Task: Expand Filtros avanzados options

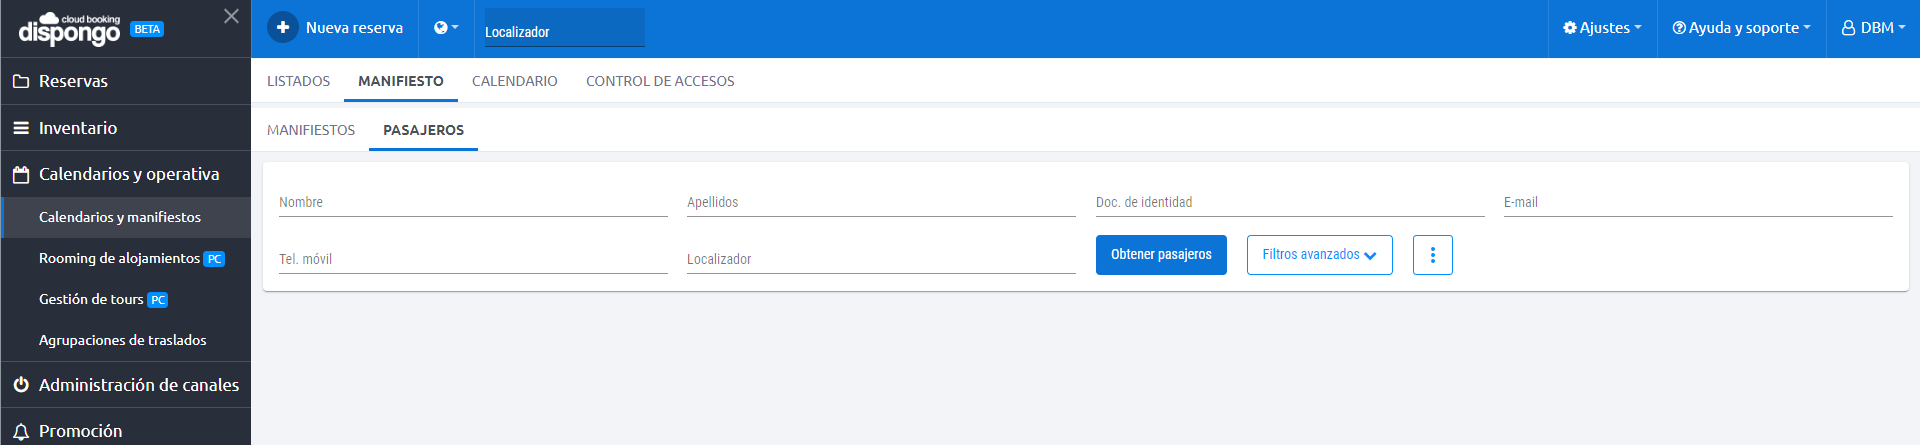Action: [1319, 255]
